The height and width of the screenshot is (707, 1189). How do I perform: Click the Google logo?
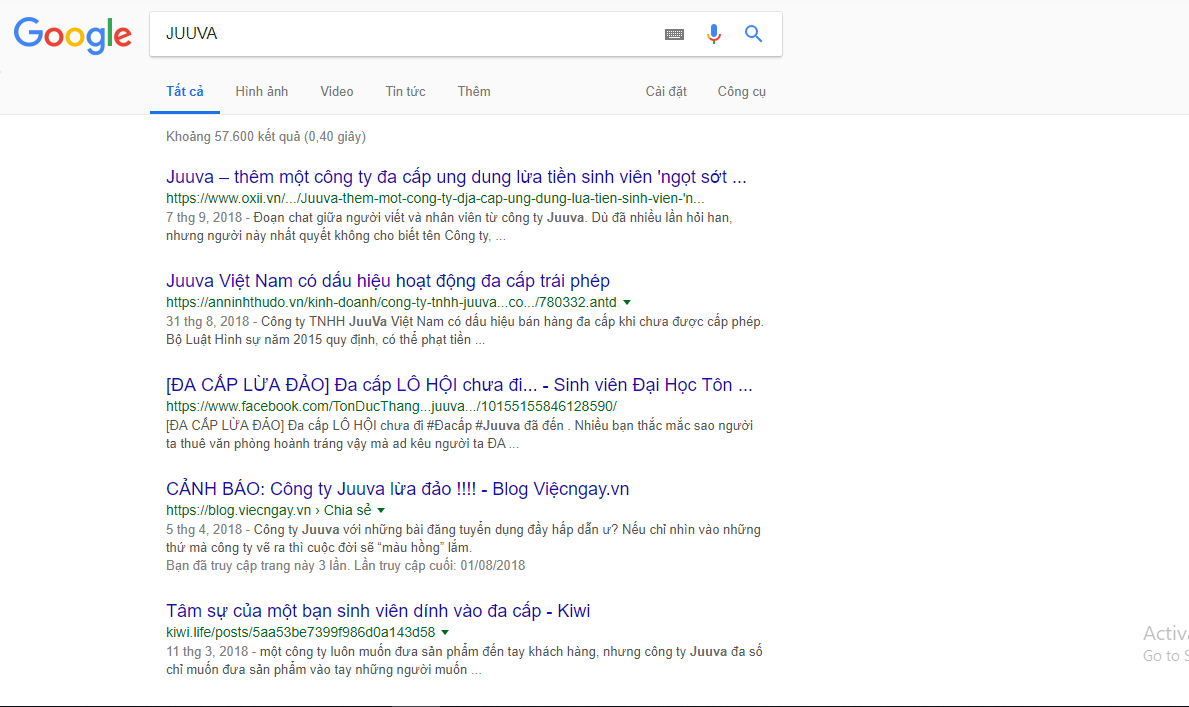(x=73, y=36)
